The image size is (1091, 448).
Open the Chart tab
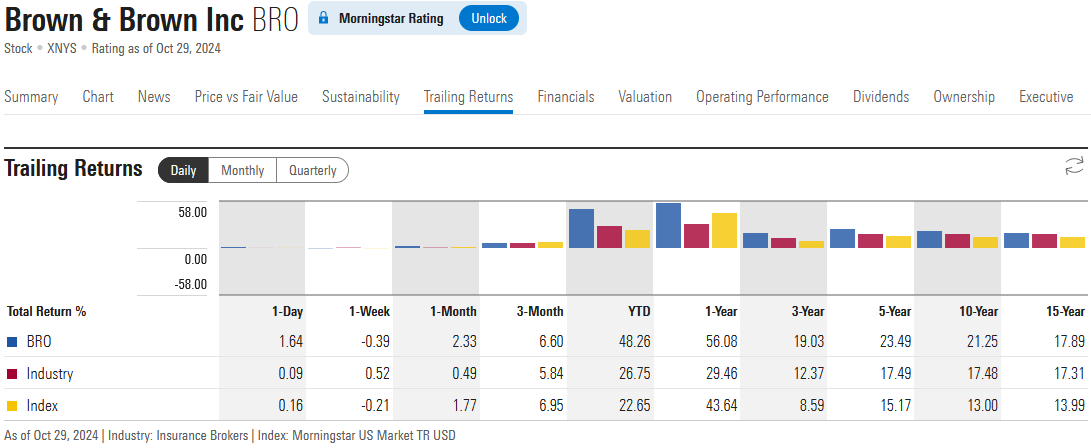click(98, 97)
